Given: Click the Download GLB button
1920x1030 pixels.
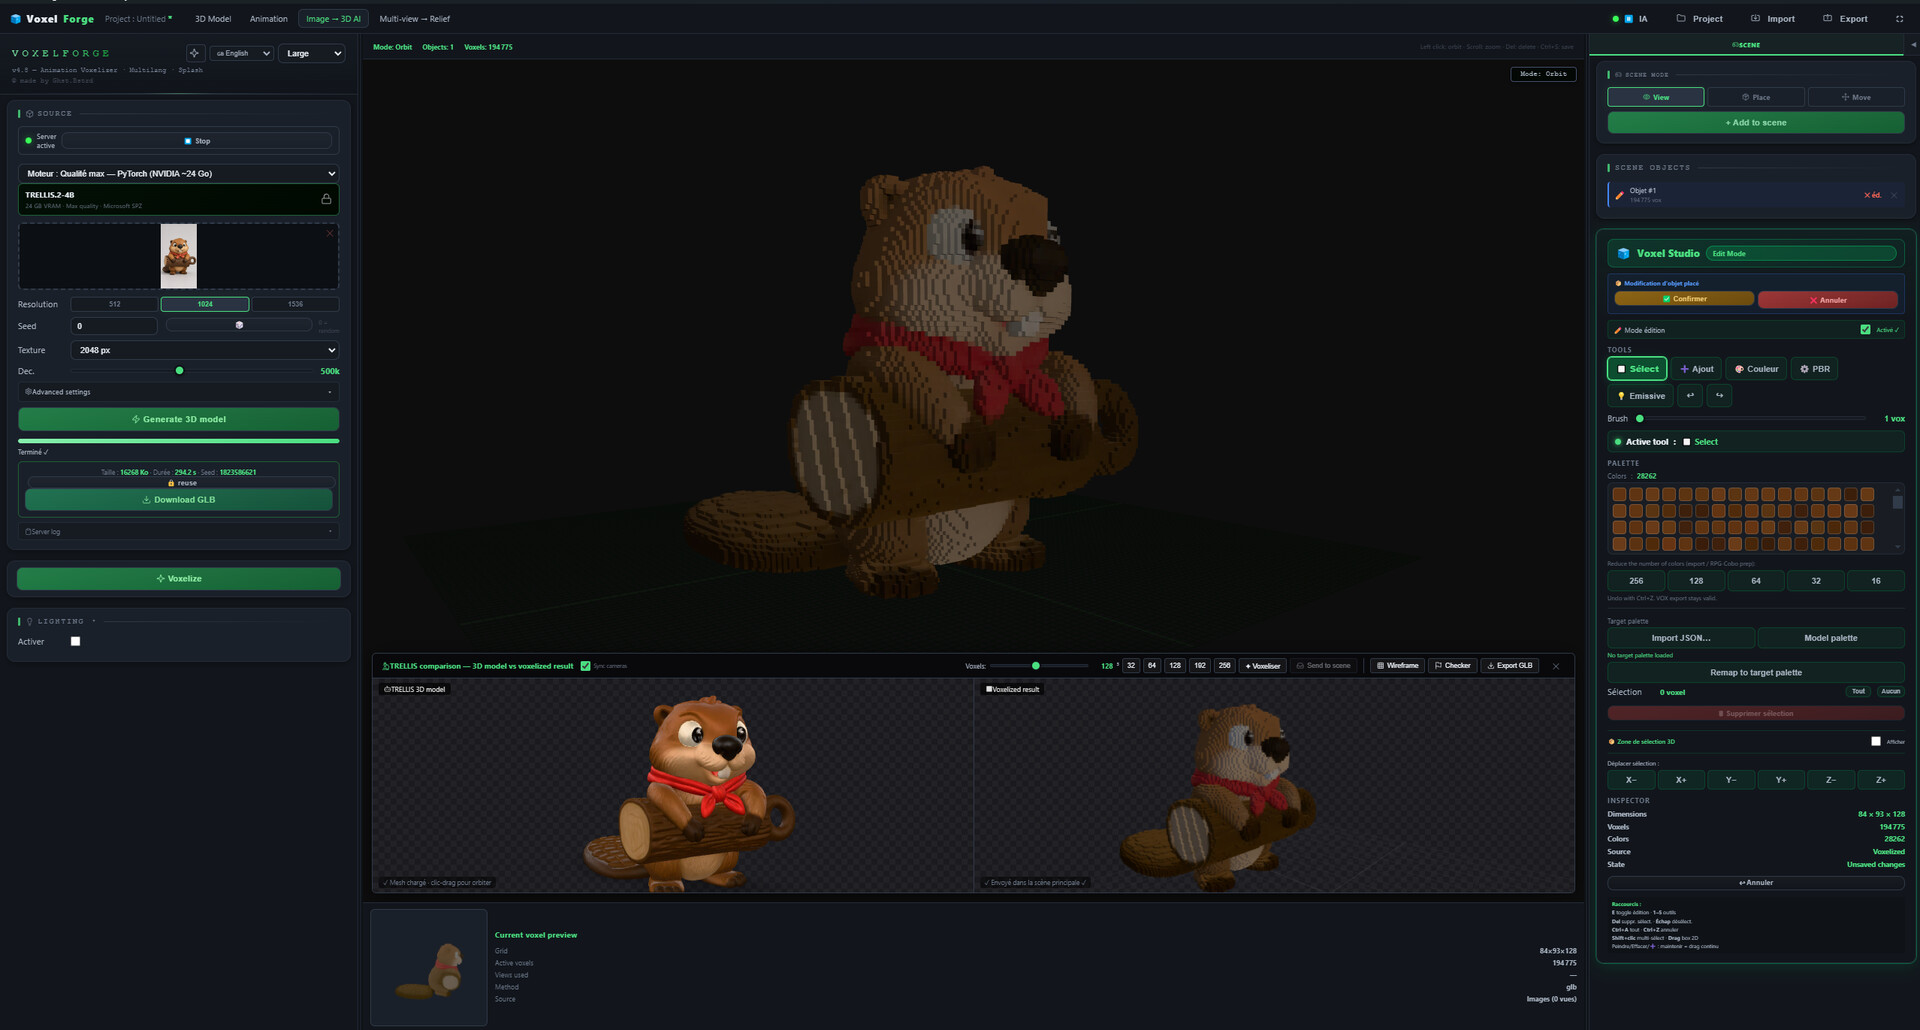Looking at the screenshot, I should (179, 500).
